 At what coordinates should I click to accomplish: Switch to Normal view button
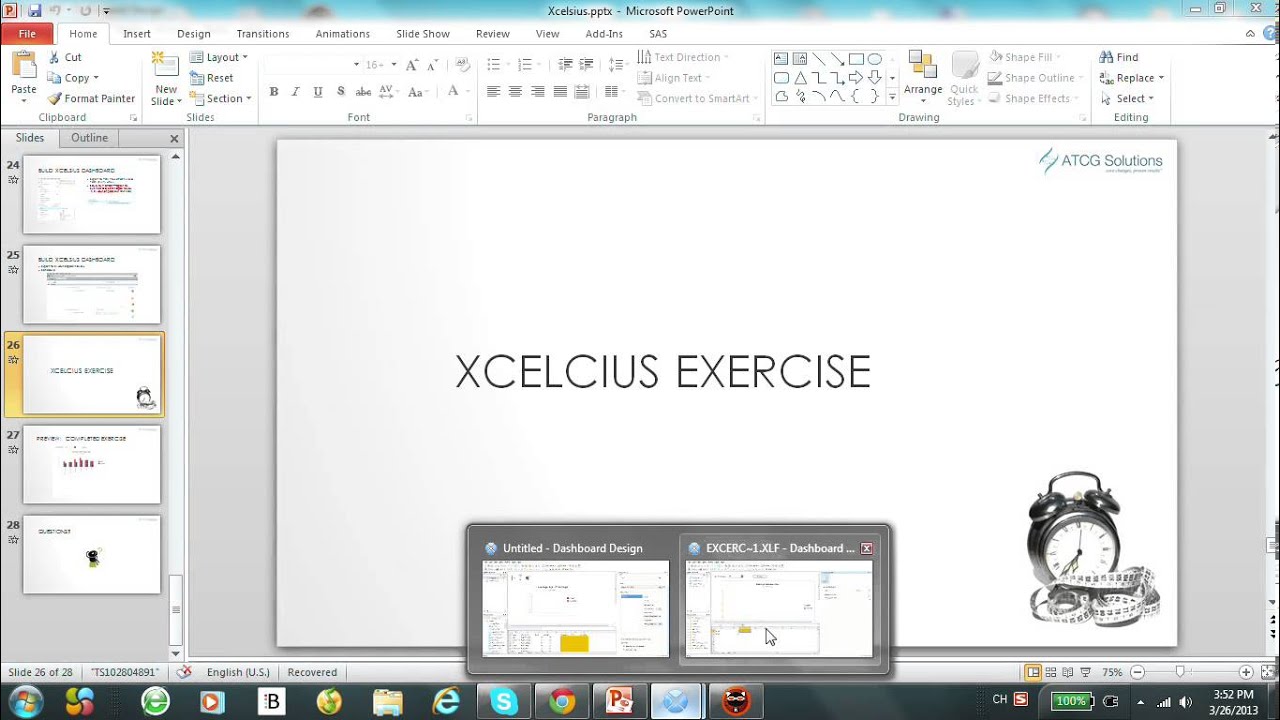pyautogui.click(x=1033, y=672)
